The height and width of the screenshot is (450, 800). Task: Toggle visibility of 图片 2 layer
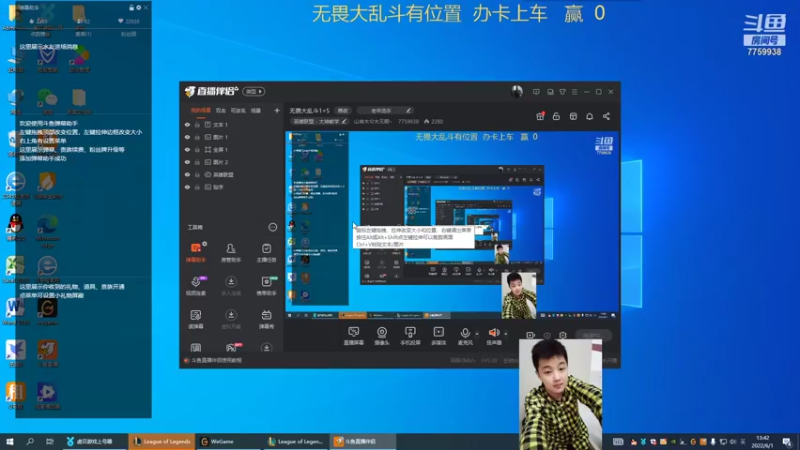[187, 162]
